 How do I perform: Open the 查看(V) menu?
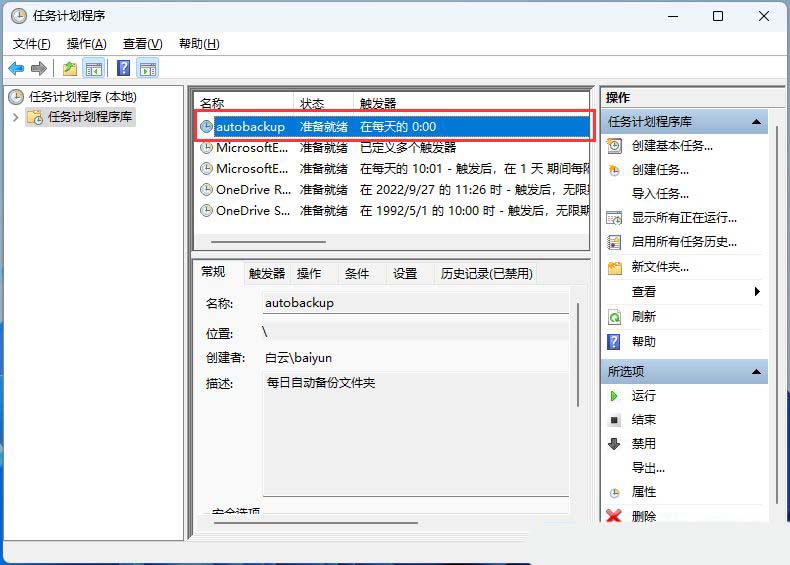point(143,44)
